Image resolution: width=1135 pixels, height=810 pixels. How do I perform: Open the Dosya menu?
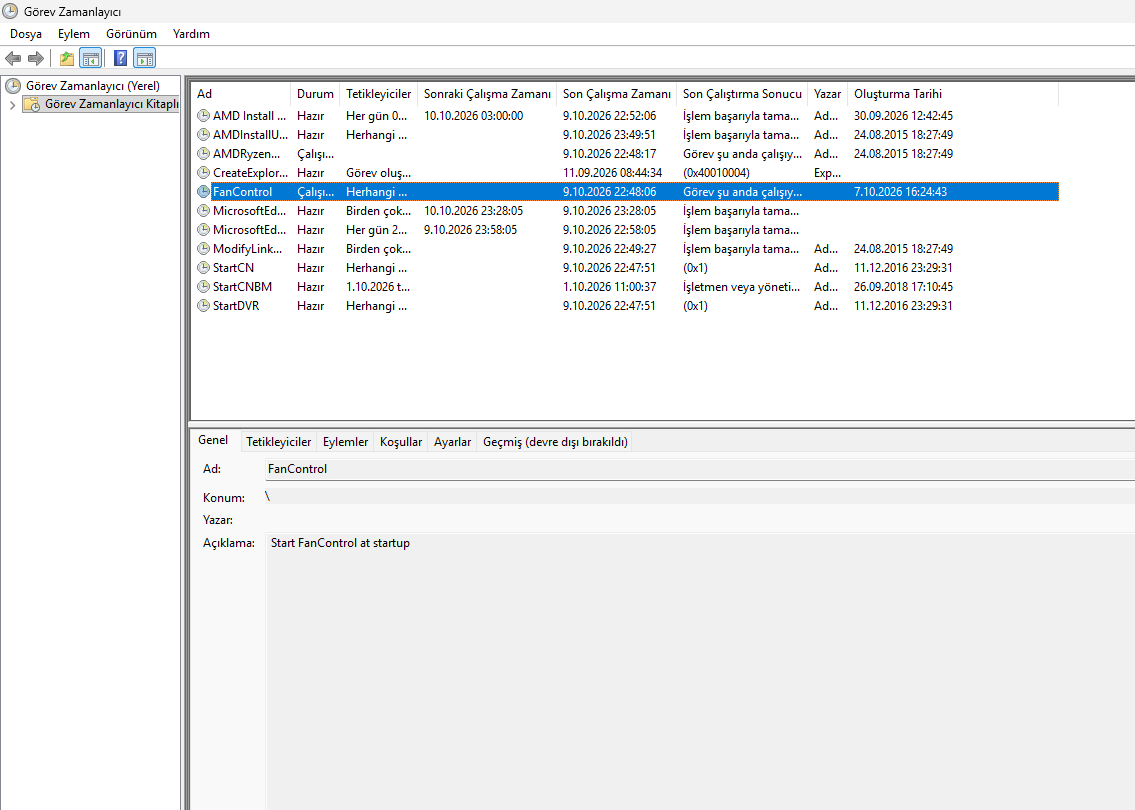[26, 34]
